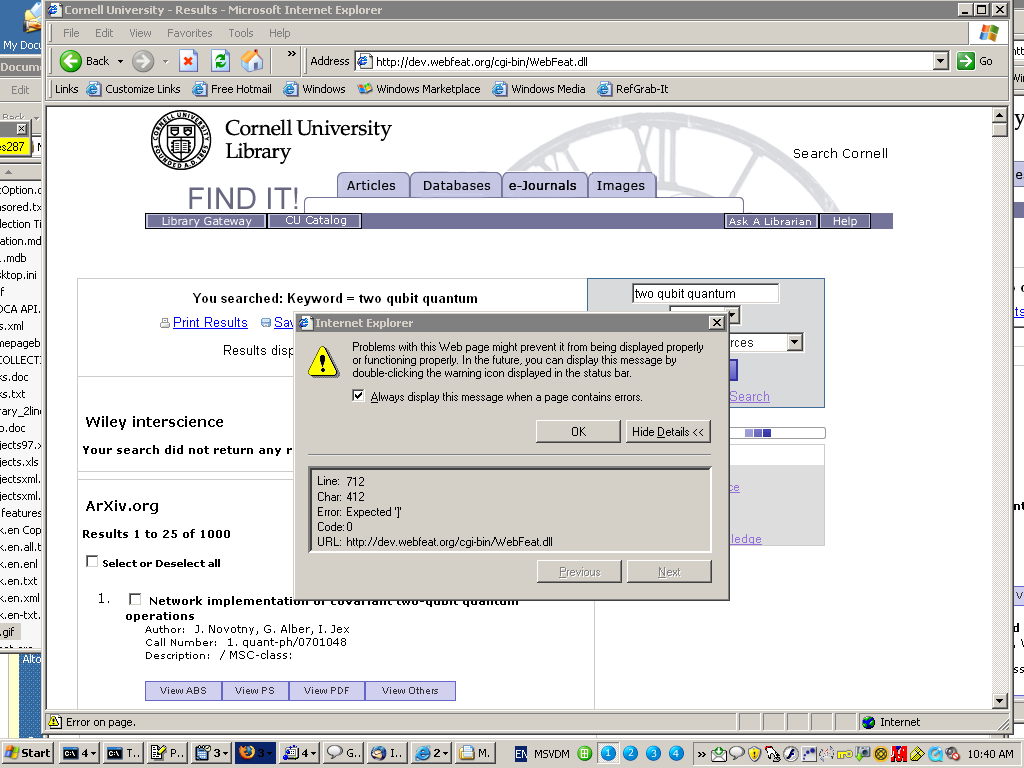Open the sources dropdown in search box panel
Screen dimensions: 1024x768
pos(794,342)
